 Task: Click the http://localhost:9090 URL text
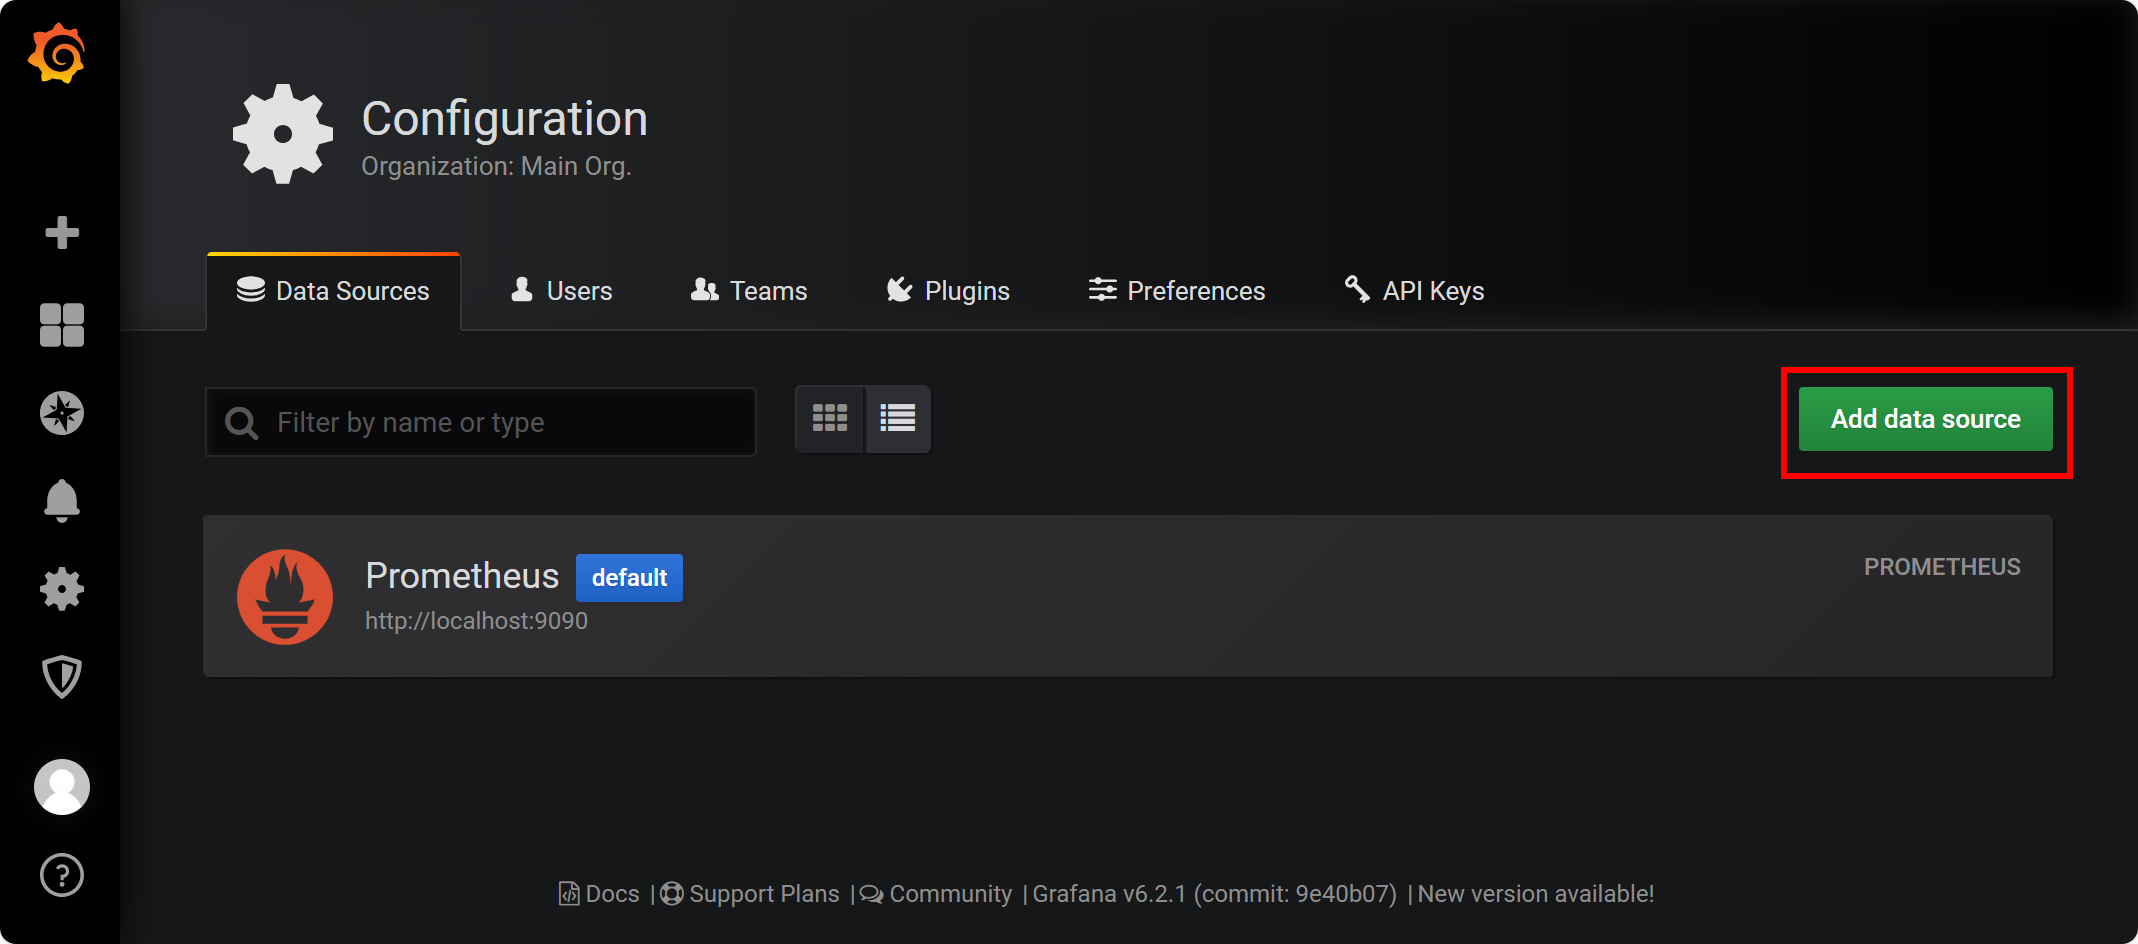(476, 621)
